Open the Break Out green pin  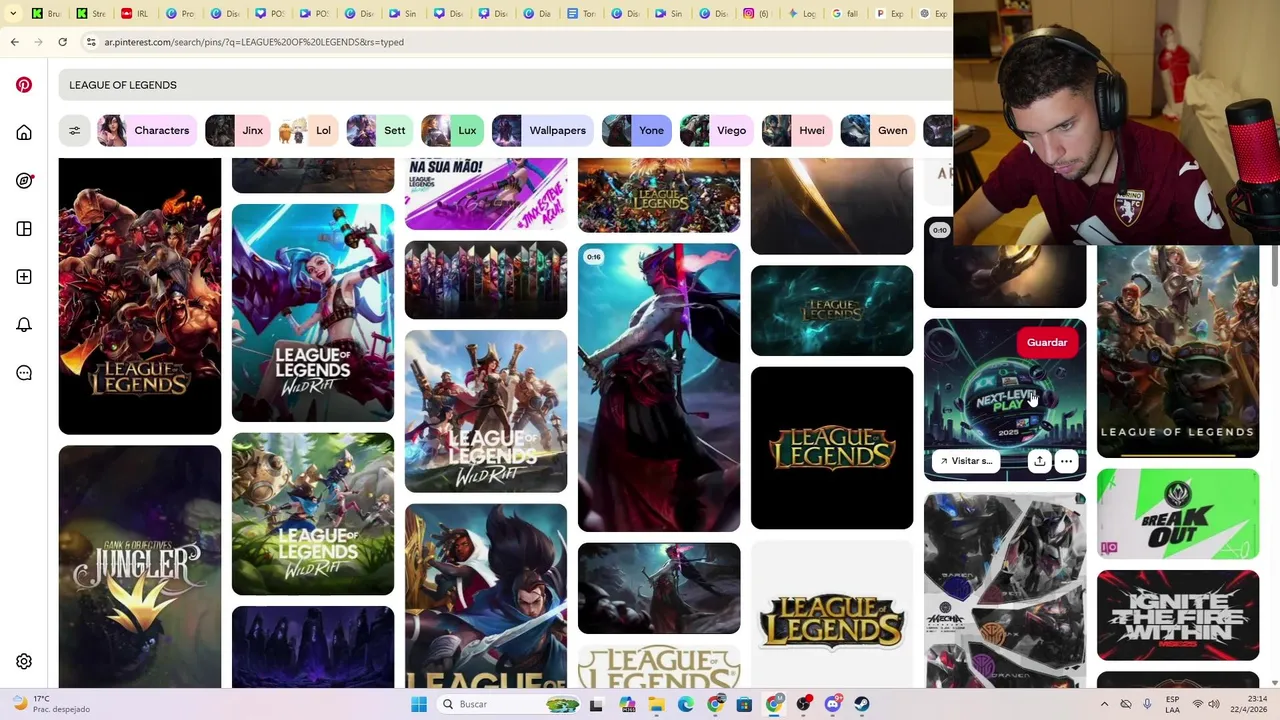(1178, 514)
